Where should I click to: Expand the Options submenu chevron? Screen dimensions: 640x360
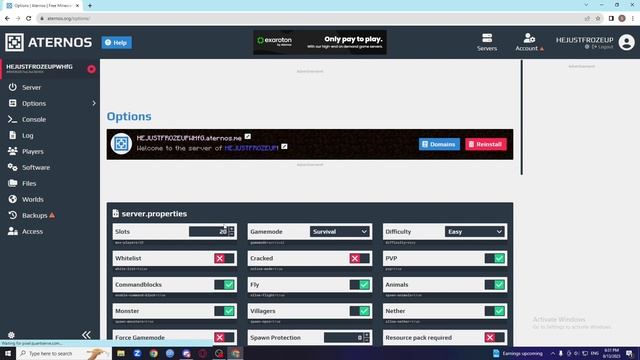click(x=94, y=103)
